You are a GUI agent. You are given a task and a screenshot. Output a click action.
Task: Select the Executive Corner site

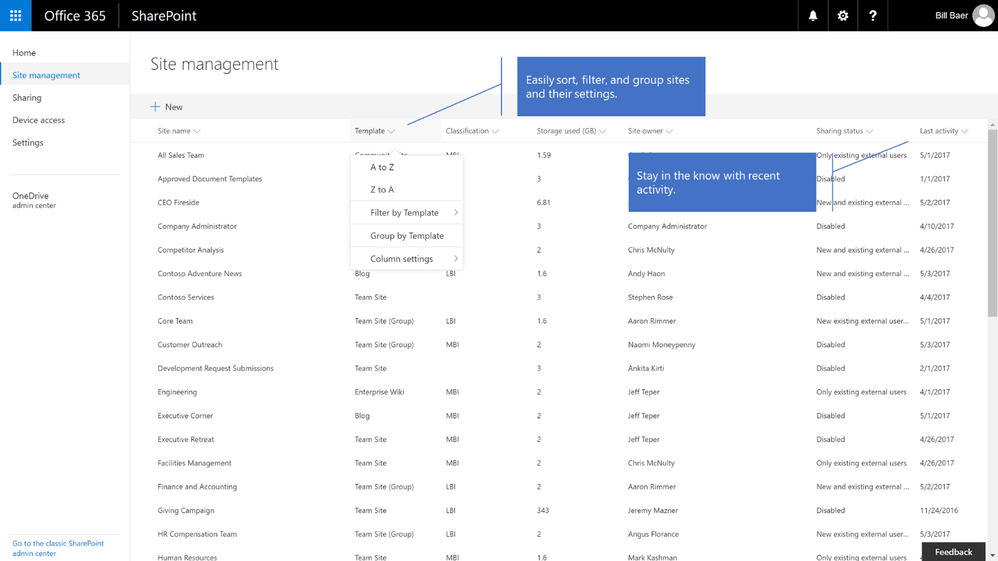coord(185,416)
